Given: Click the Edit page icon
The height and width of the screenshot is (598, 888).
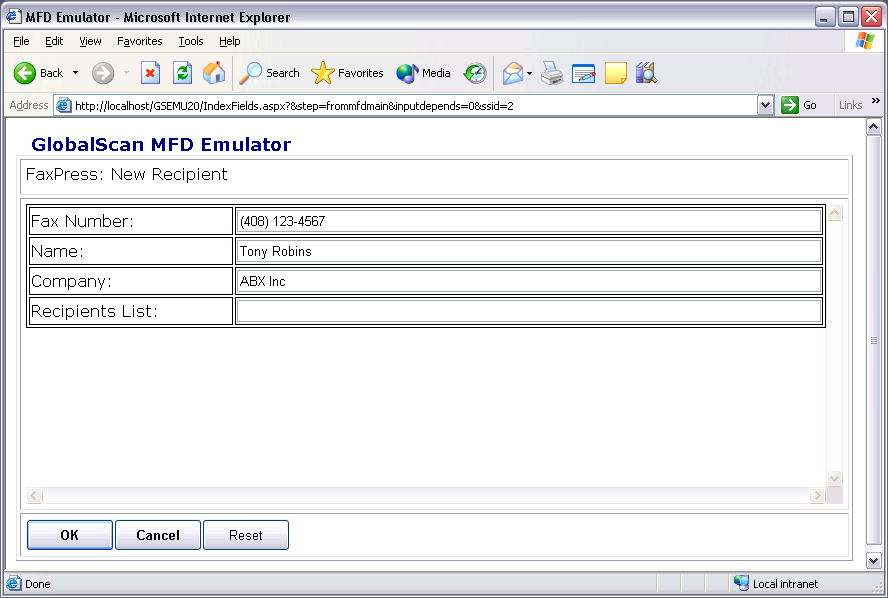Looking at the screenshot, I should [583, 74].
